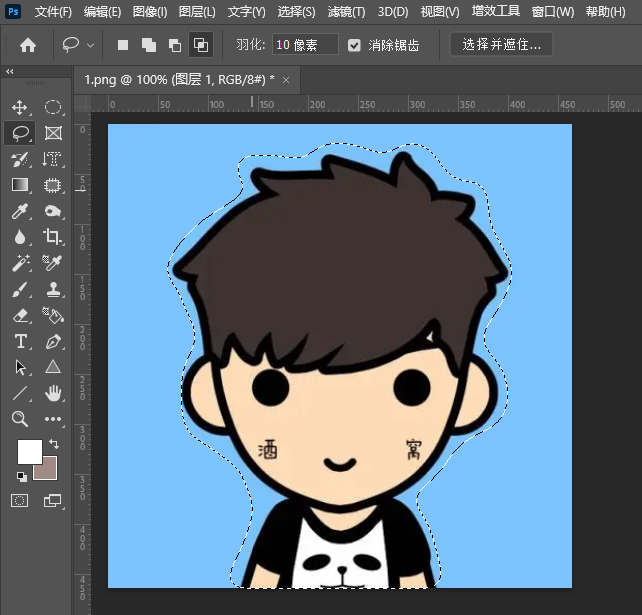The image size is (642, 615).
Task: Select the Magic Wand tool
Action: [x=20, y=263]
